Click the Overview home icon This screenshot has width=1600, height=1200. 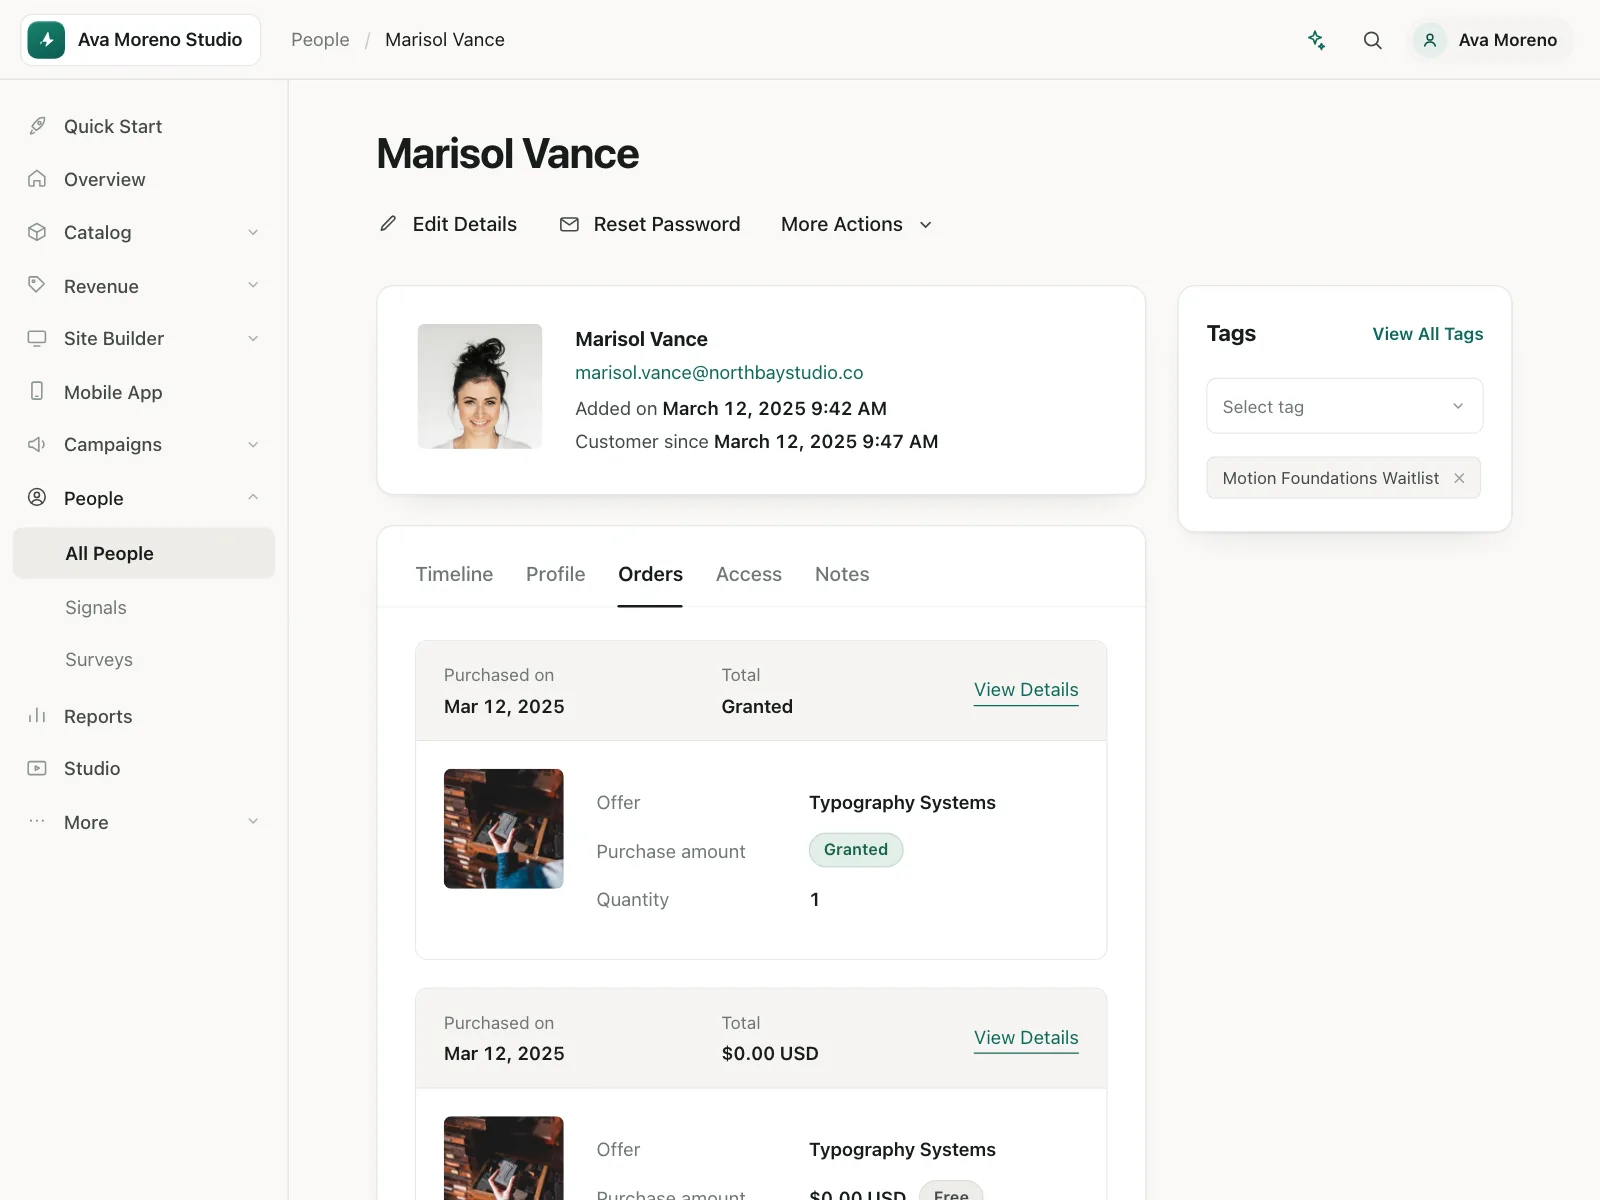click(37, 179)
